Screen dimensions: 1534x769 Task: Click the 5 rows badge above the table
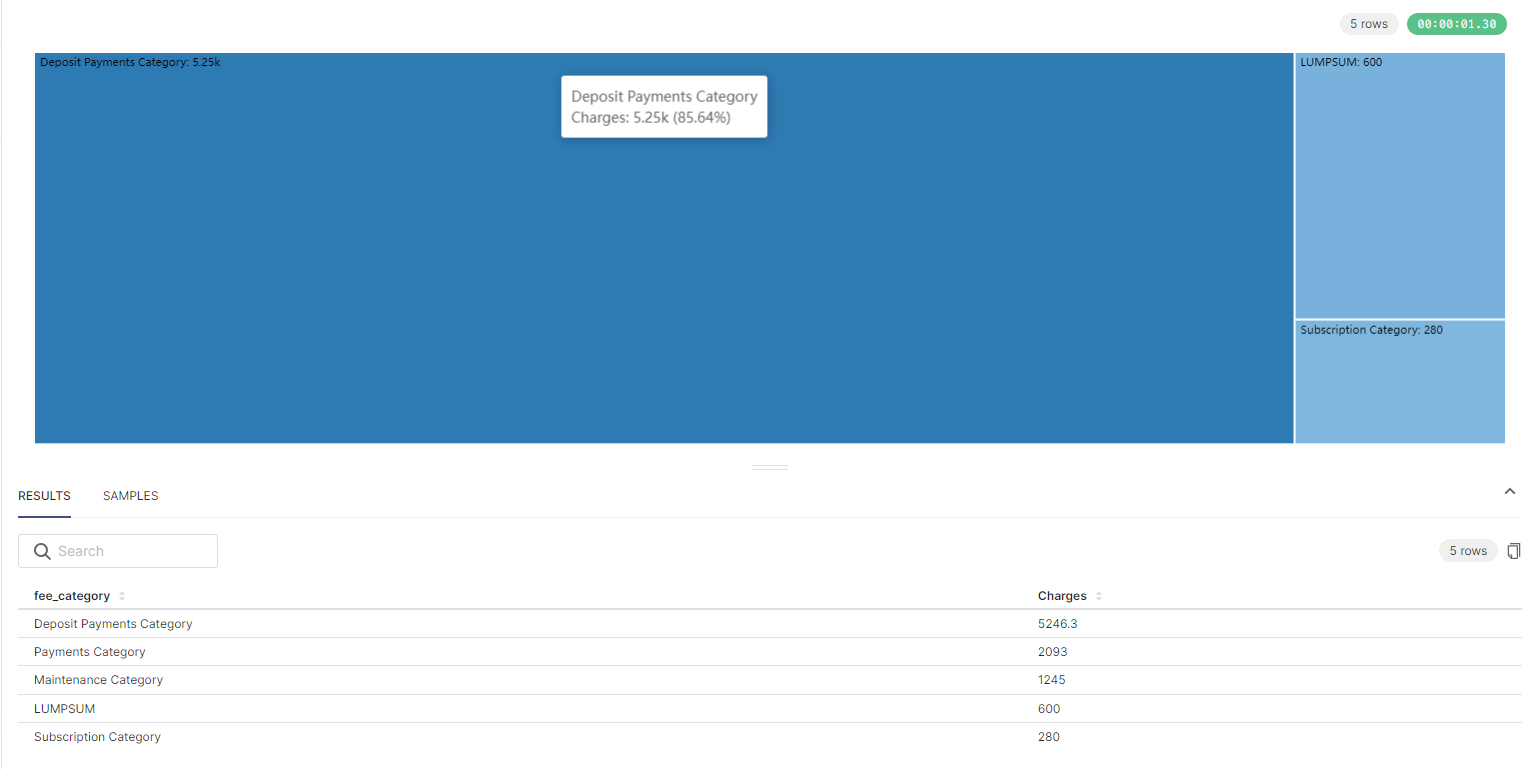1468,550
